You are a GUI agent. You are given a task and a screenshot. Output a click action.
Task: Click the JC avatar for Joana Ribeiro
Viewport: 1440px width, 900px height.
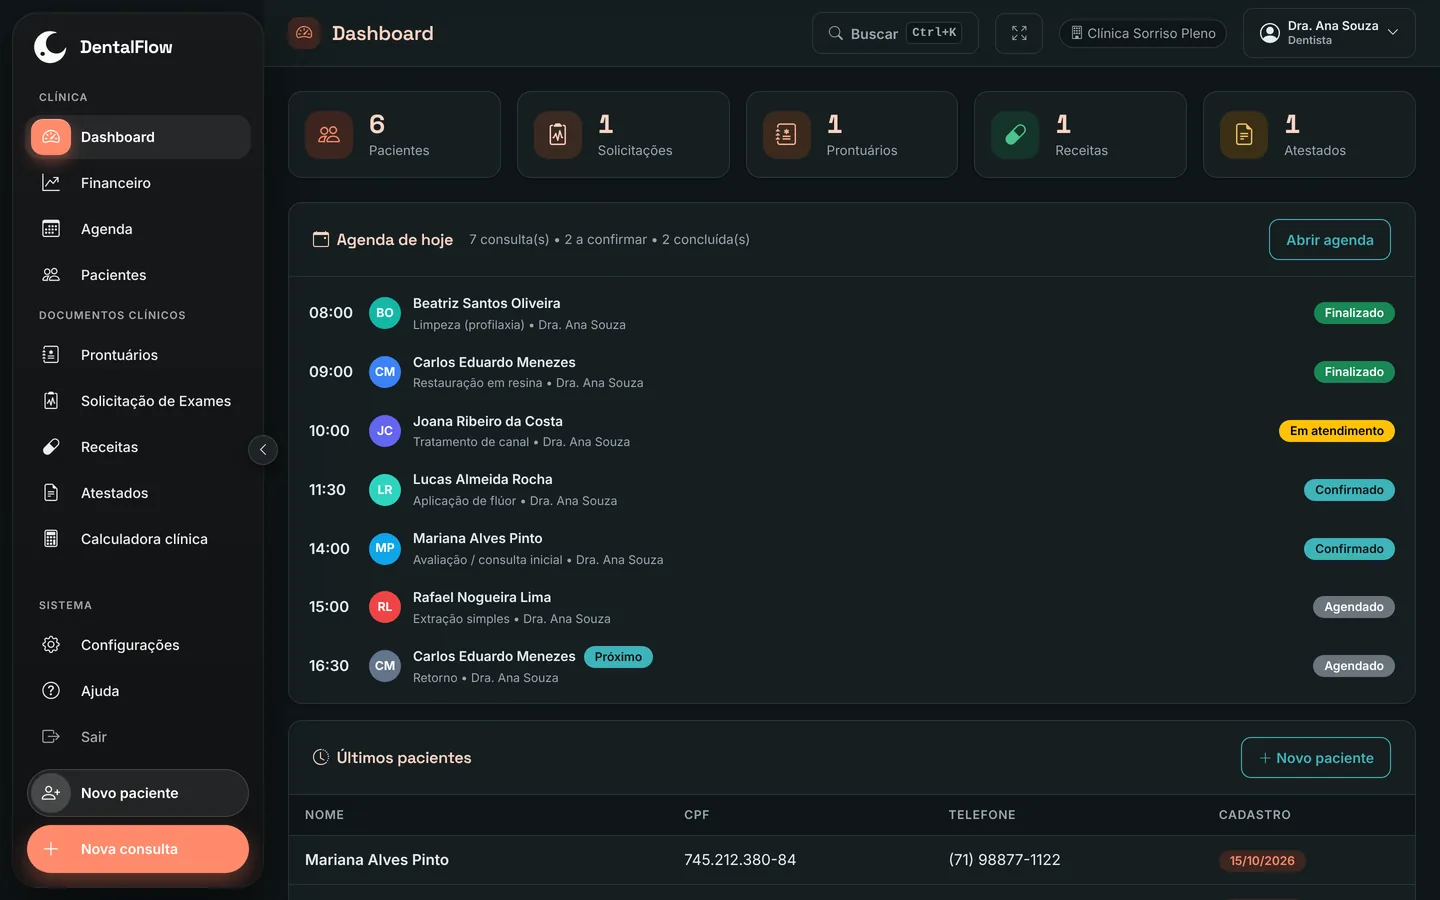pyautogui.click(x=385, y=431)
